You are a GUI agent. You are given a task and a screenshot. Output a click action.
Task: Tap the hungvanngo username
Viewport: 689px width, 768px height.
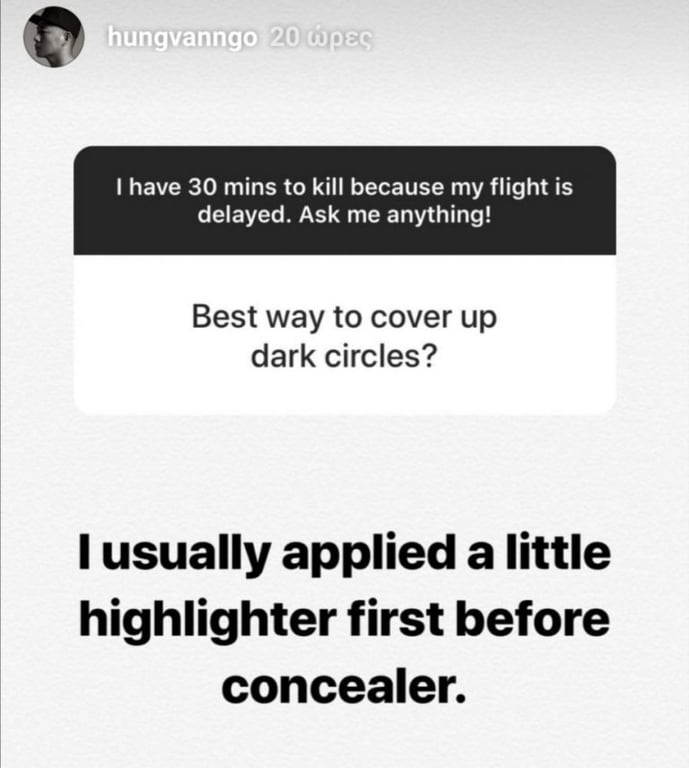tap(182, 38)
